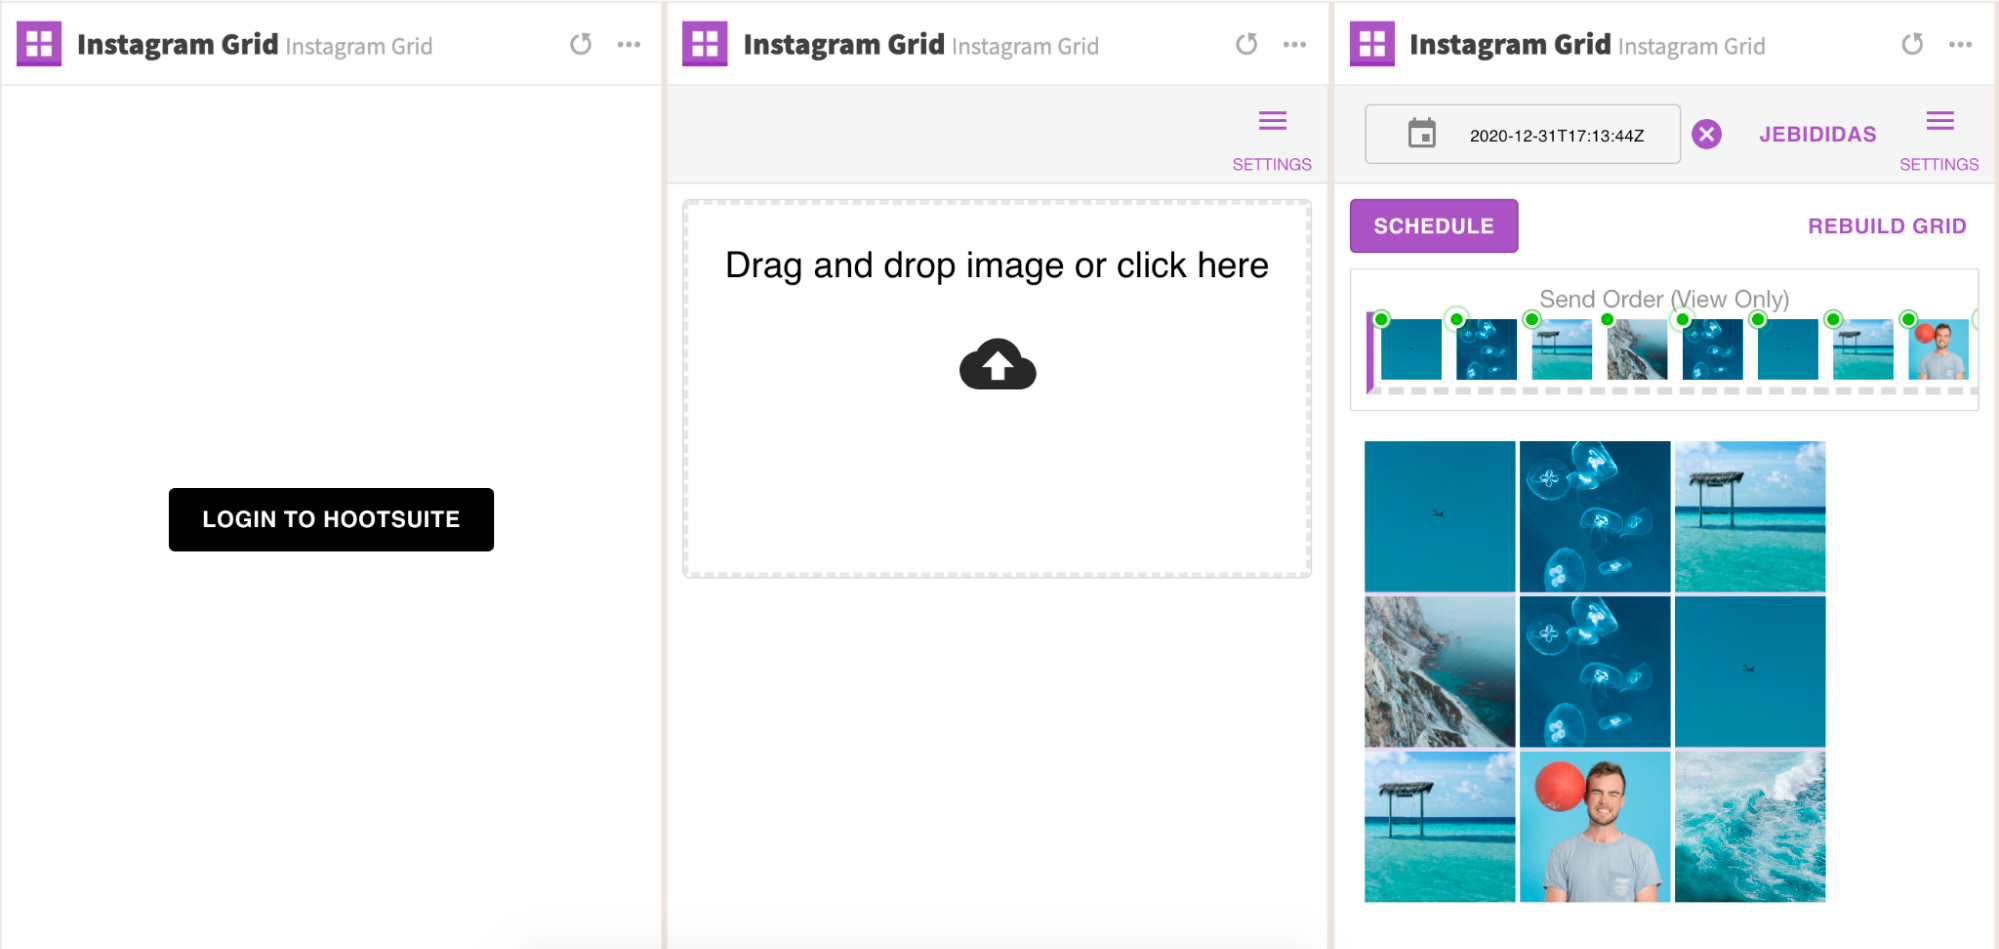
Task: Clear the scheduled date with the X icon
Action: coord(1707,134)
